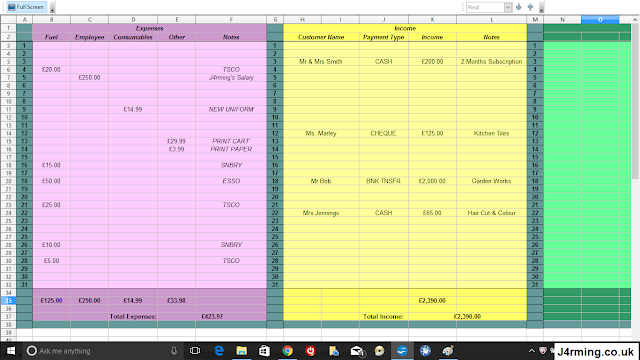
Task: Click the Customer Name label cell
Action: point(321,37)
